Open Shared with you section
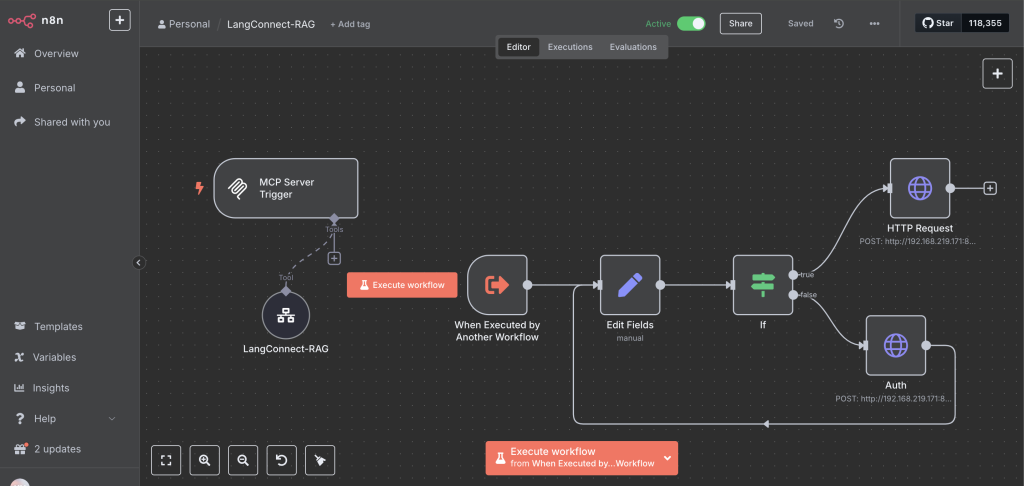 (x=72, y=122)
